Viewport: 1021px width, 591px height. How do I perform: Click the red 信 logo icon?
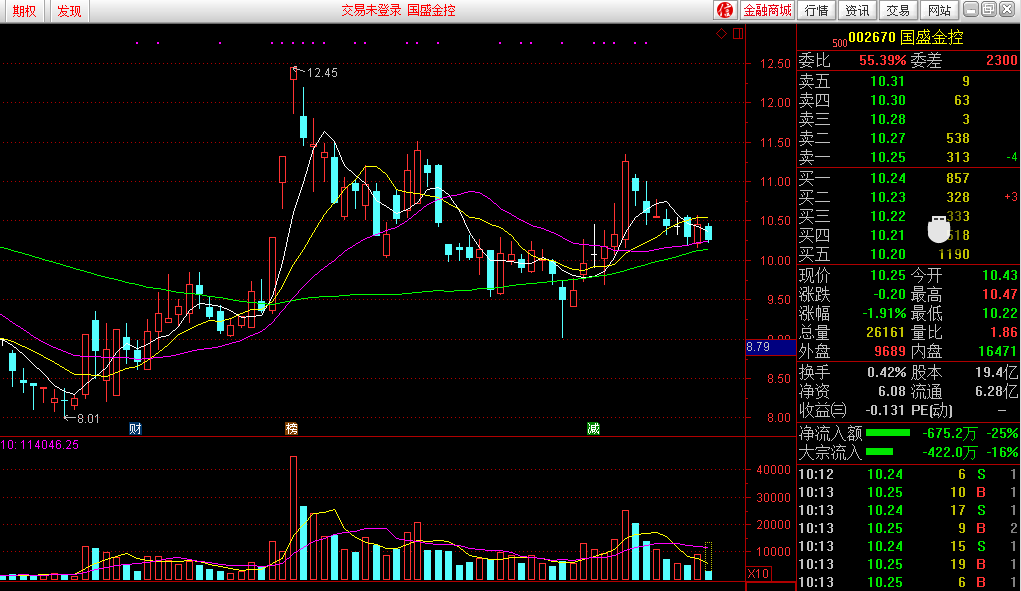725,10
